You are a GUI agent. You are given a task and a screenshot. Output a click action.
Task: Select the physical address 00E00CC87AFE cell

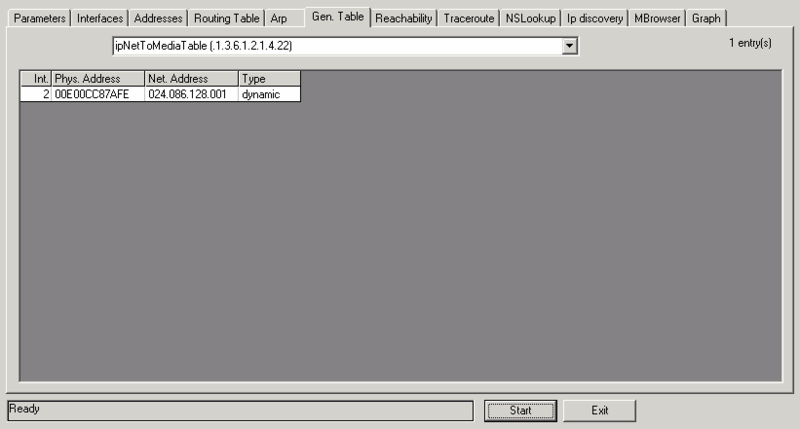click(x=98, y=94)
